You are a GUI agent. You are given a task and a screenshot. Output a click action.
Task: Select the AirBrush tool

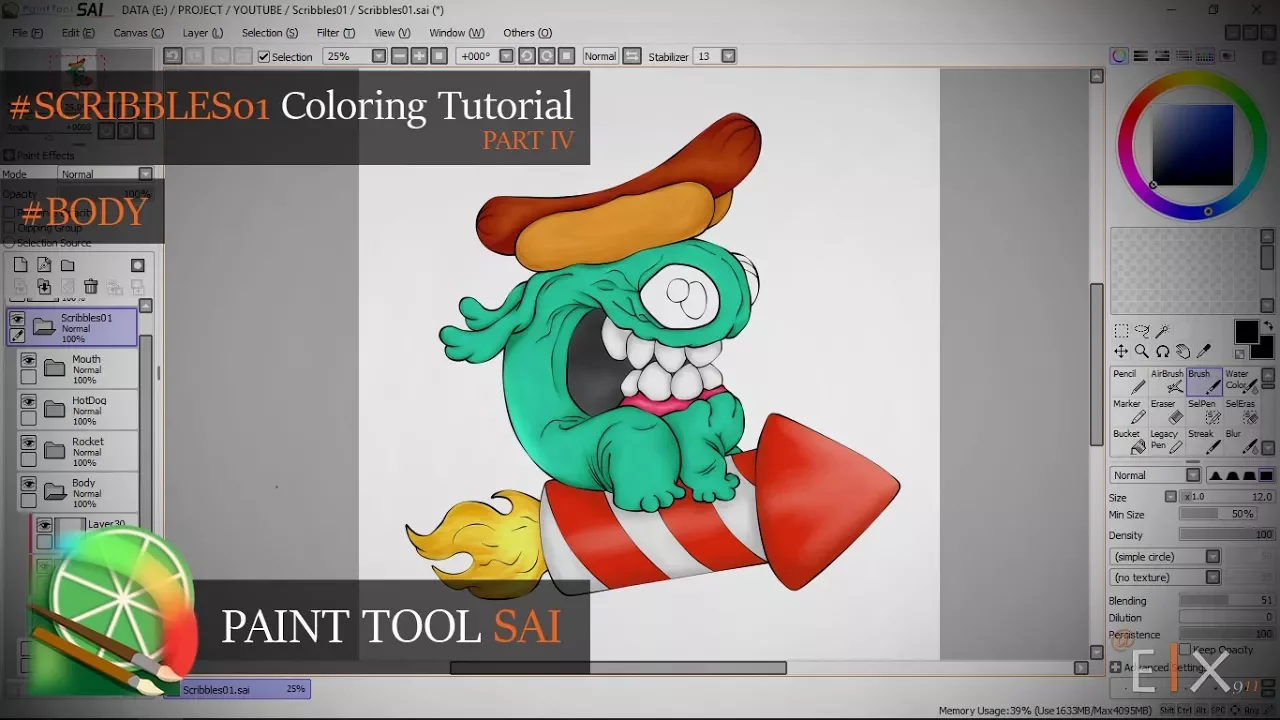(1167, 382)
